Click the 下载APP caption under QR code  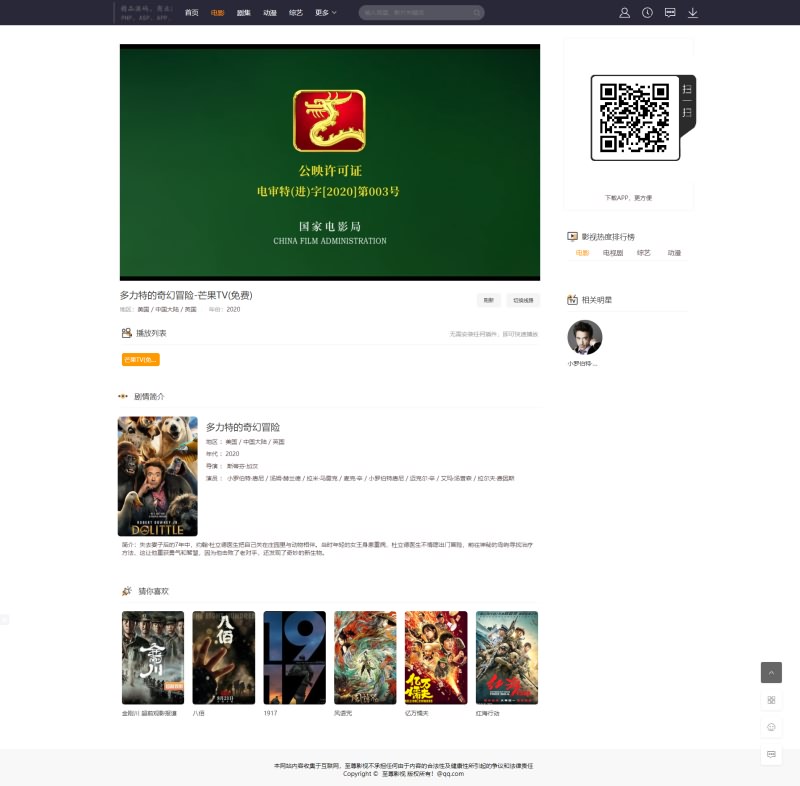click(628, 198)
